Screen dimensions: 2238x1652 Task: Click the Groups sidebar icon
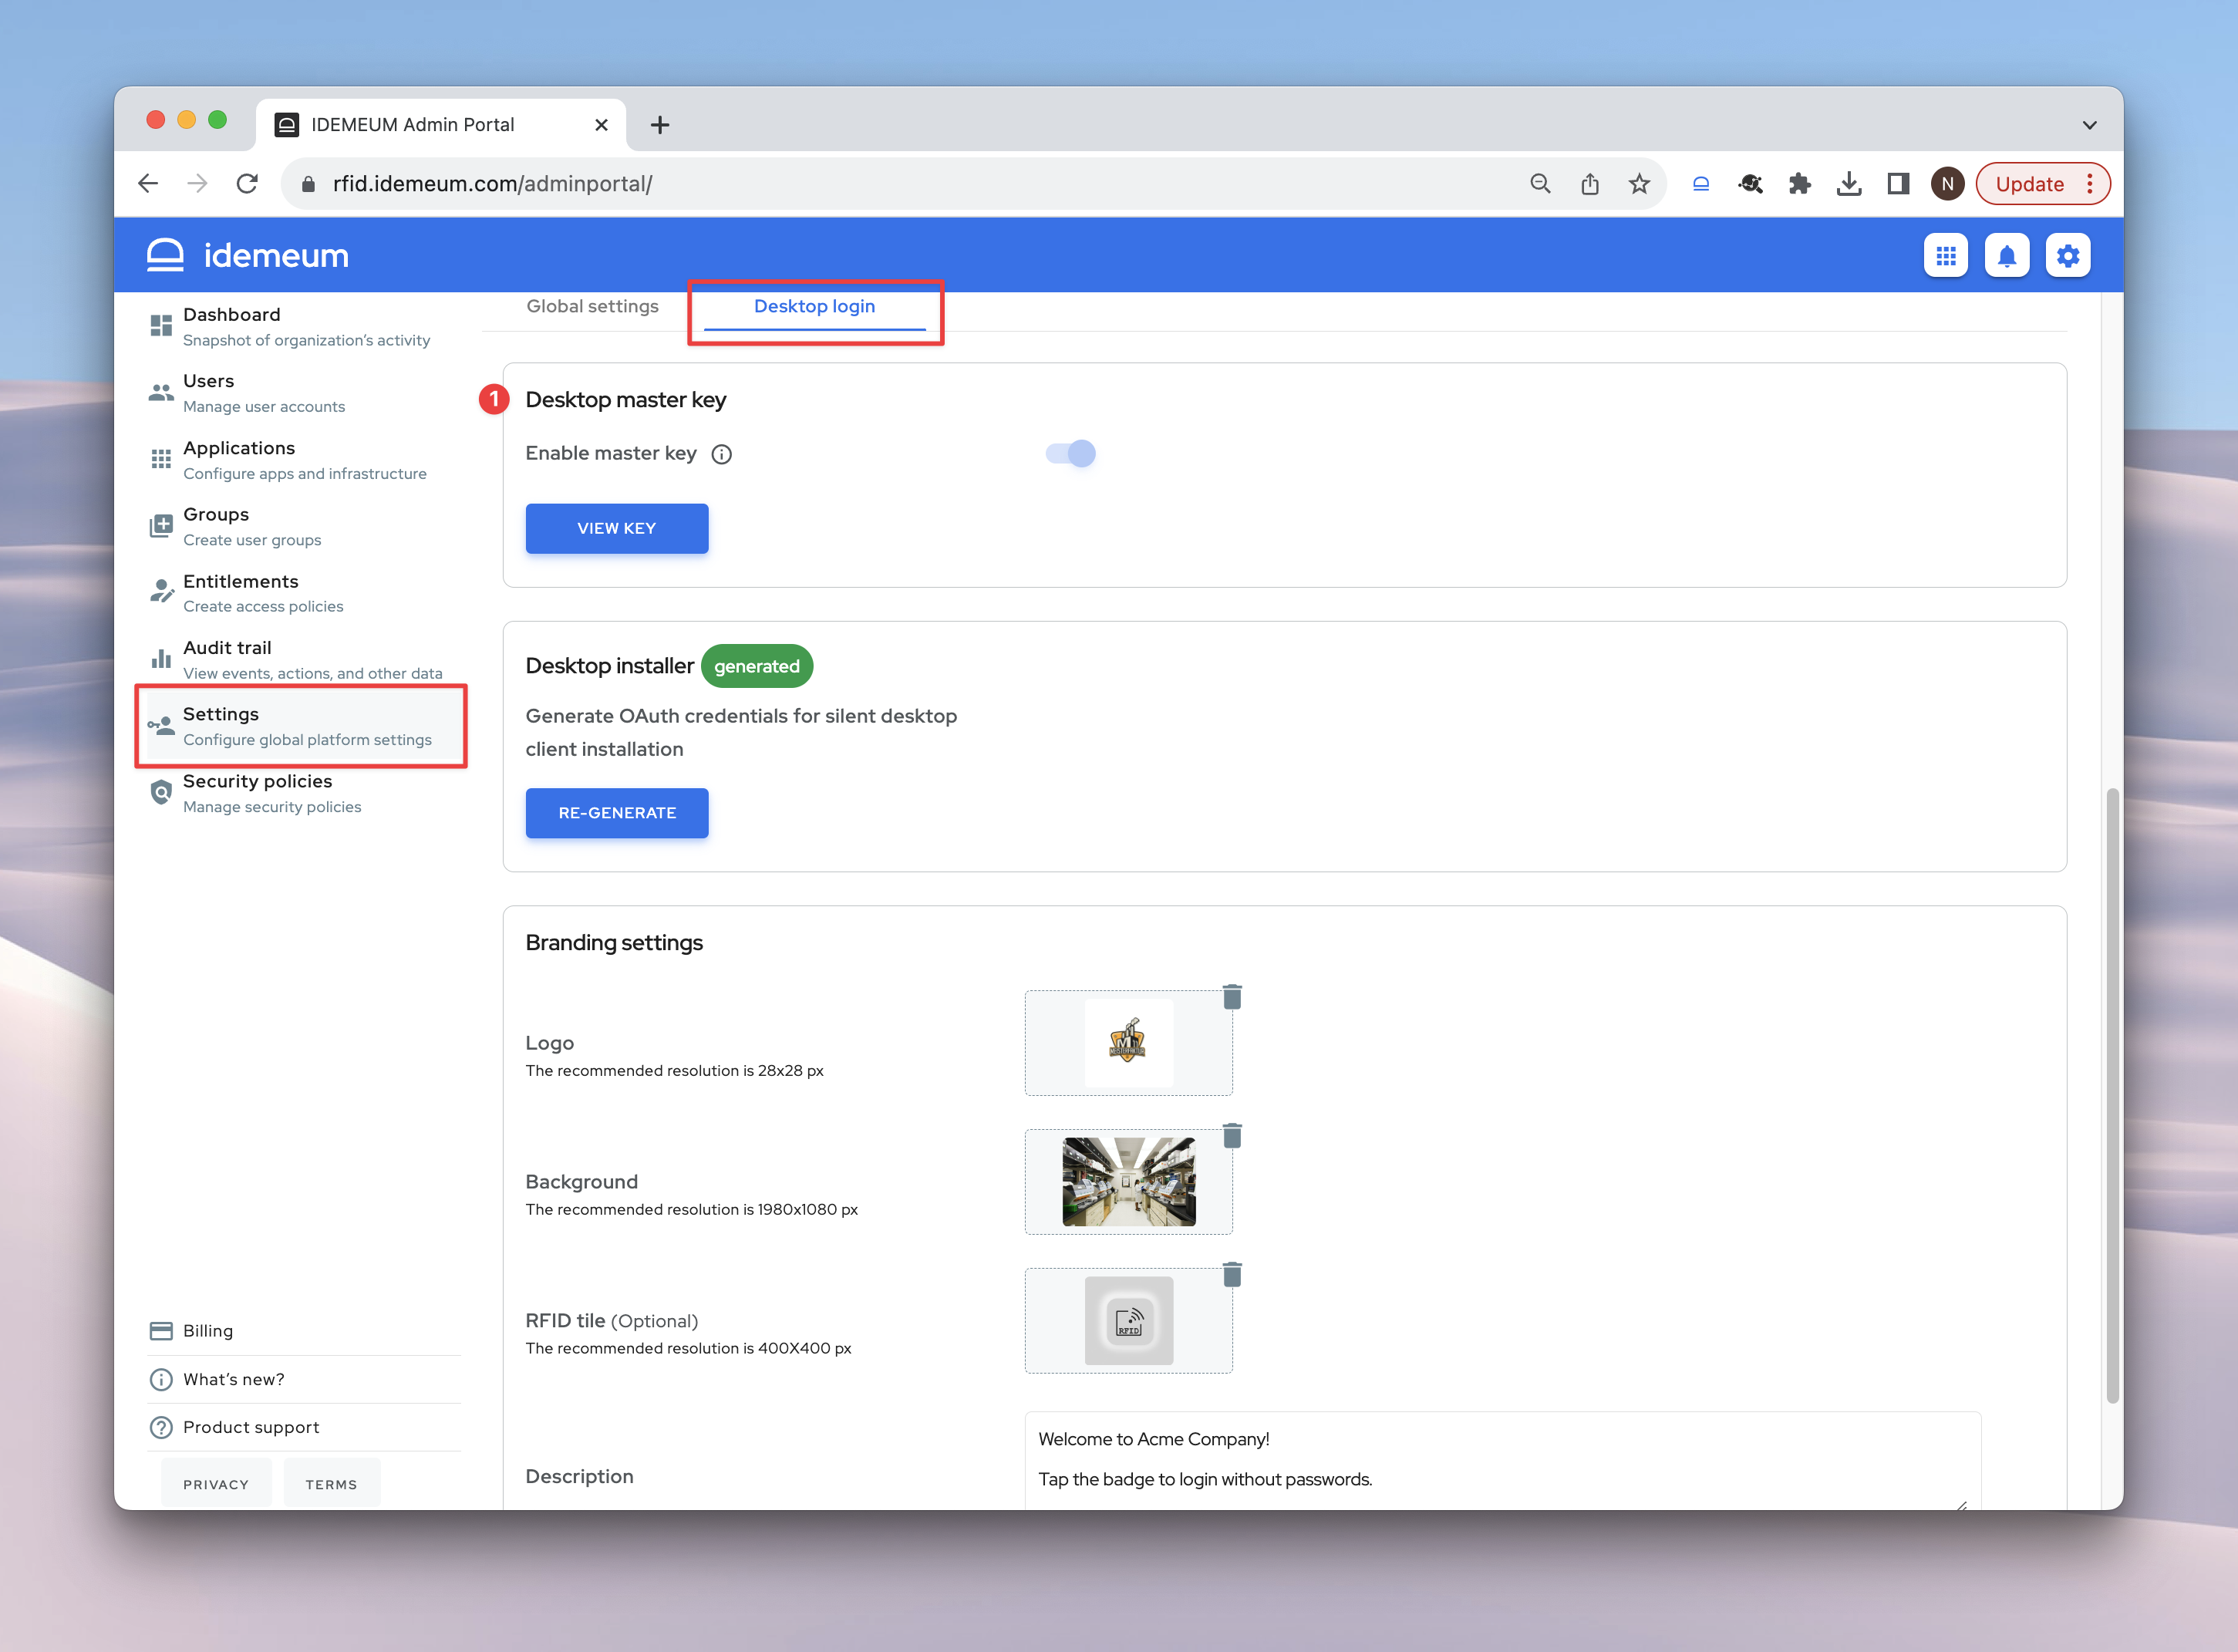click(161, 526)
